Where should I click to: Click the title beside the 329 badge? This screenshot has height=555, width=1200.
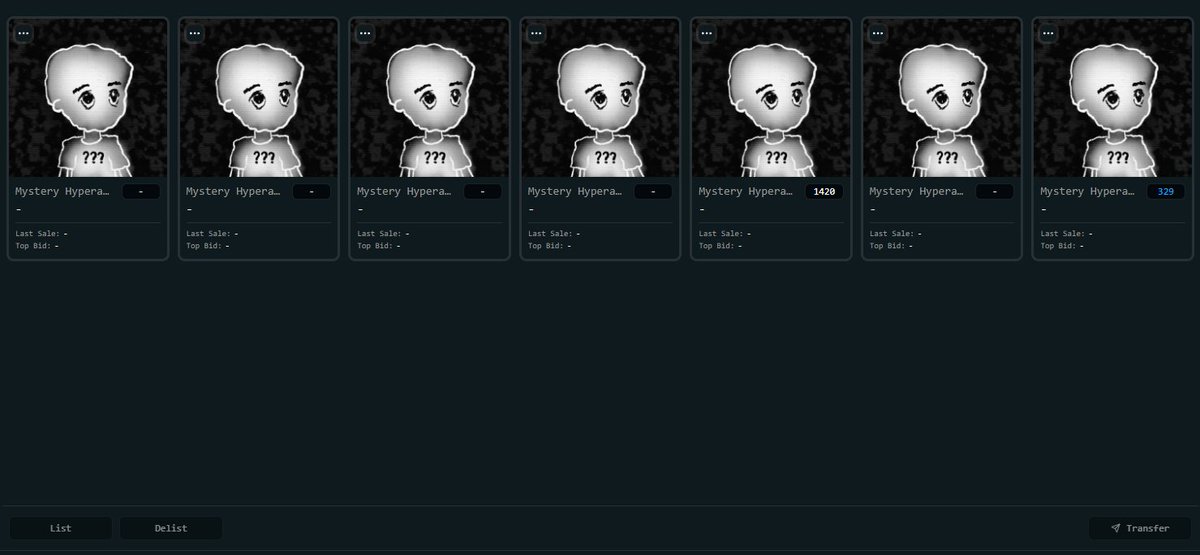coord(1090,191)
